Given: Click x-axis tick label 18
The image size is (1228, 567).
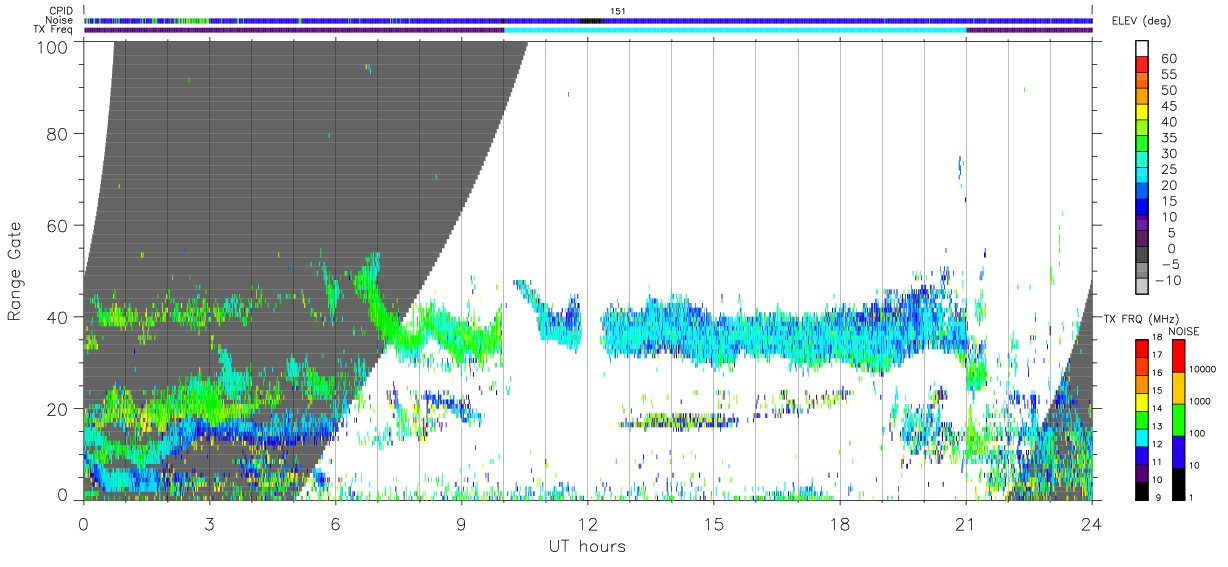Looking at the screenshot, I should pos(840,523).
